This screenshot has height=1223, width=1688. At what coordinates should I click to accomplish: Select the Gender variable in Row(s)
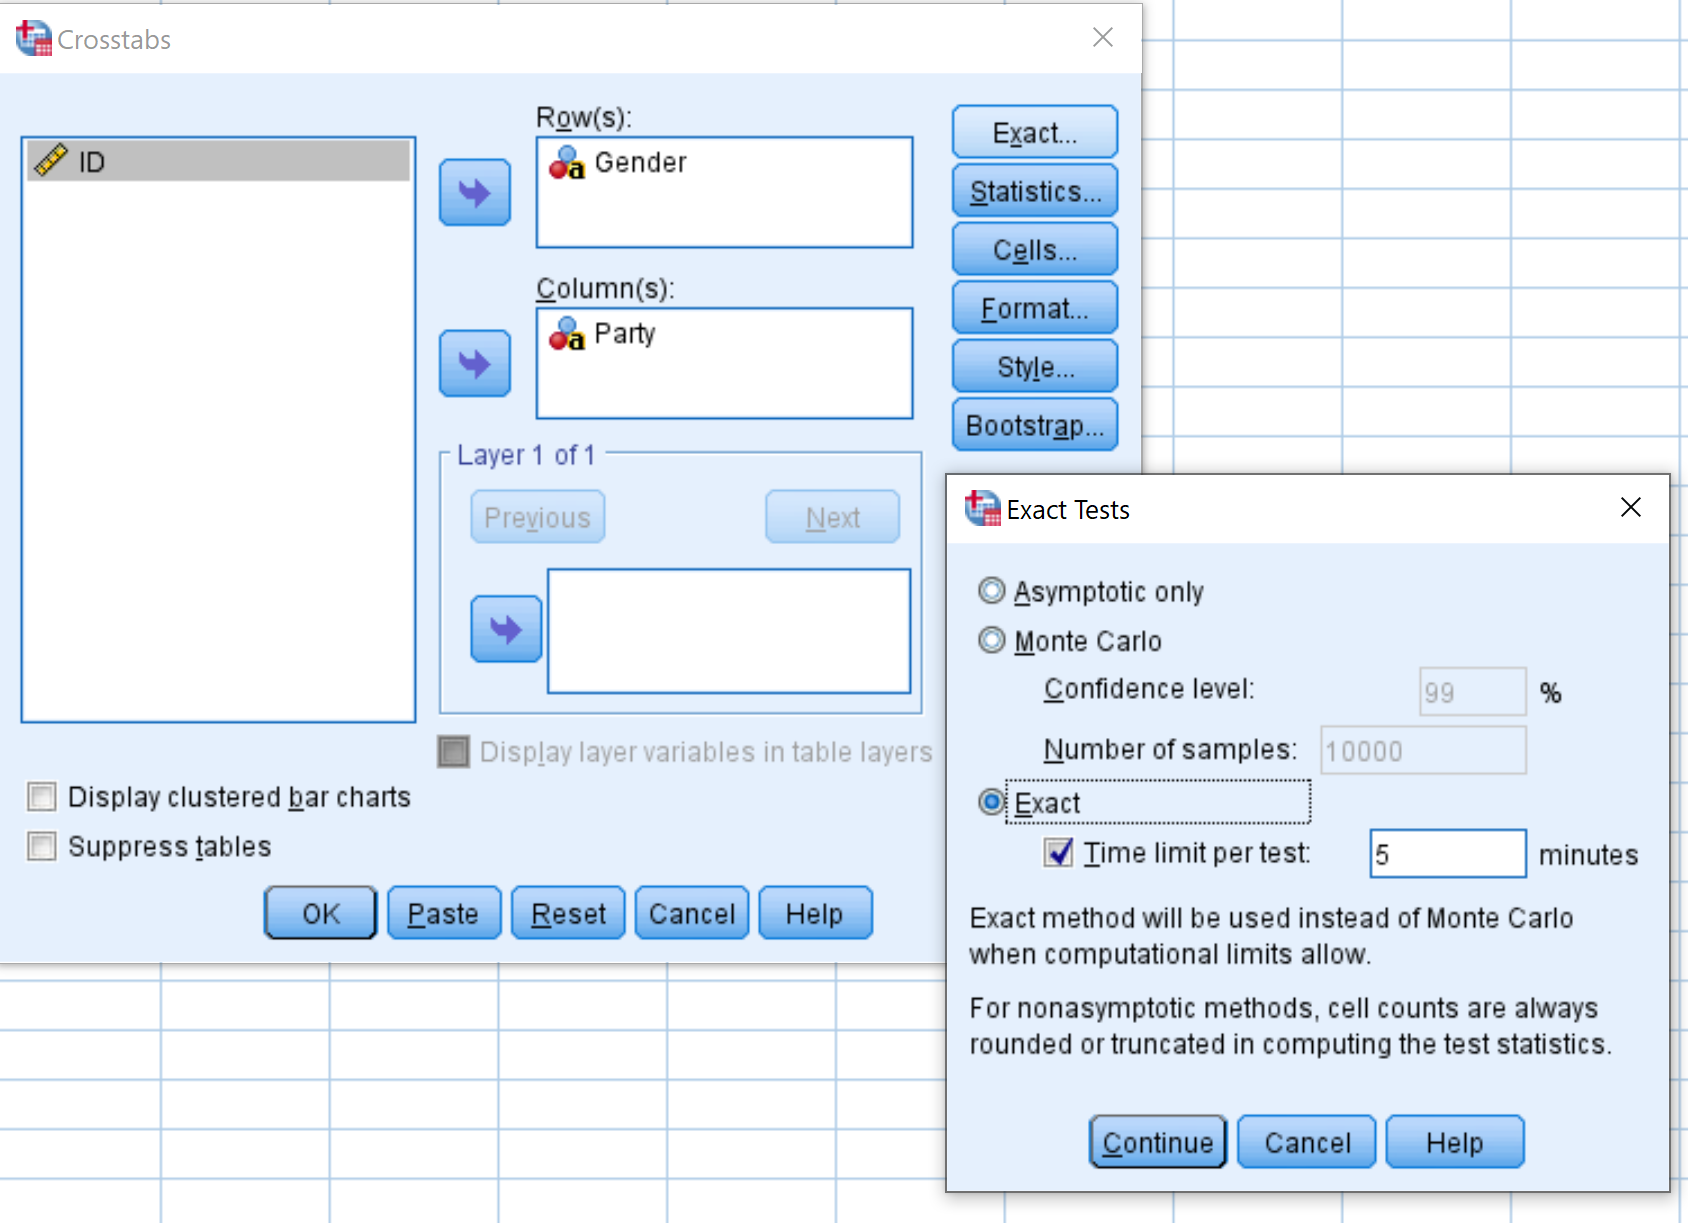pos(640,162)
